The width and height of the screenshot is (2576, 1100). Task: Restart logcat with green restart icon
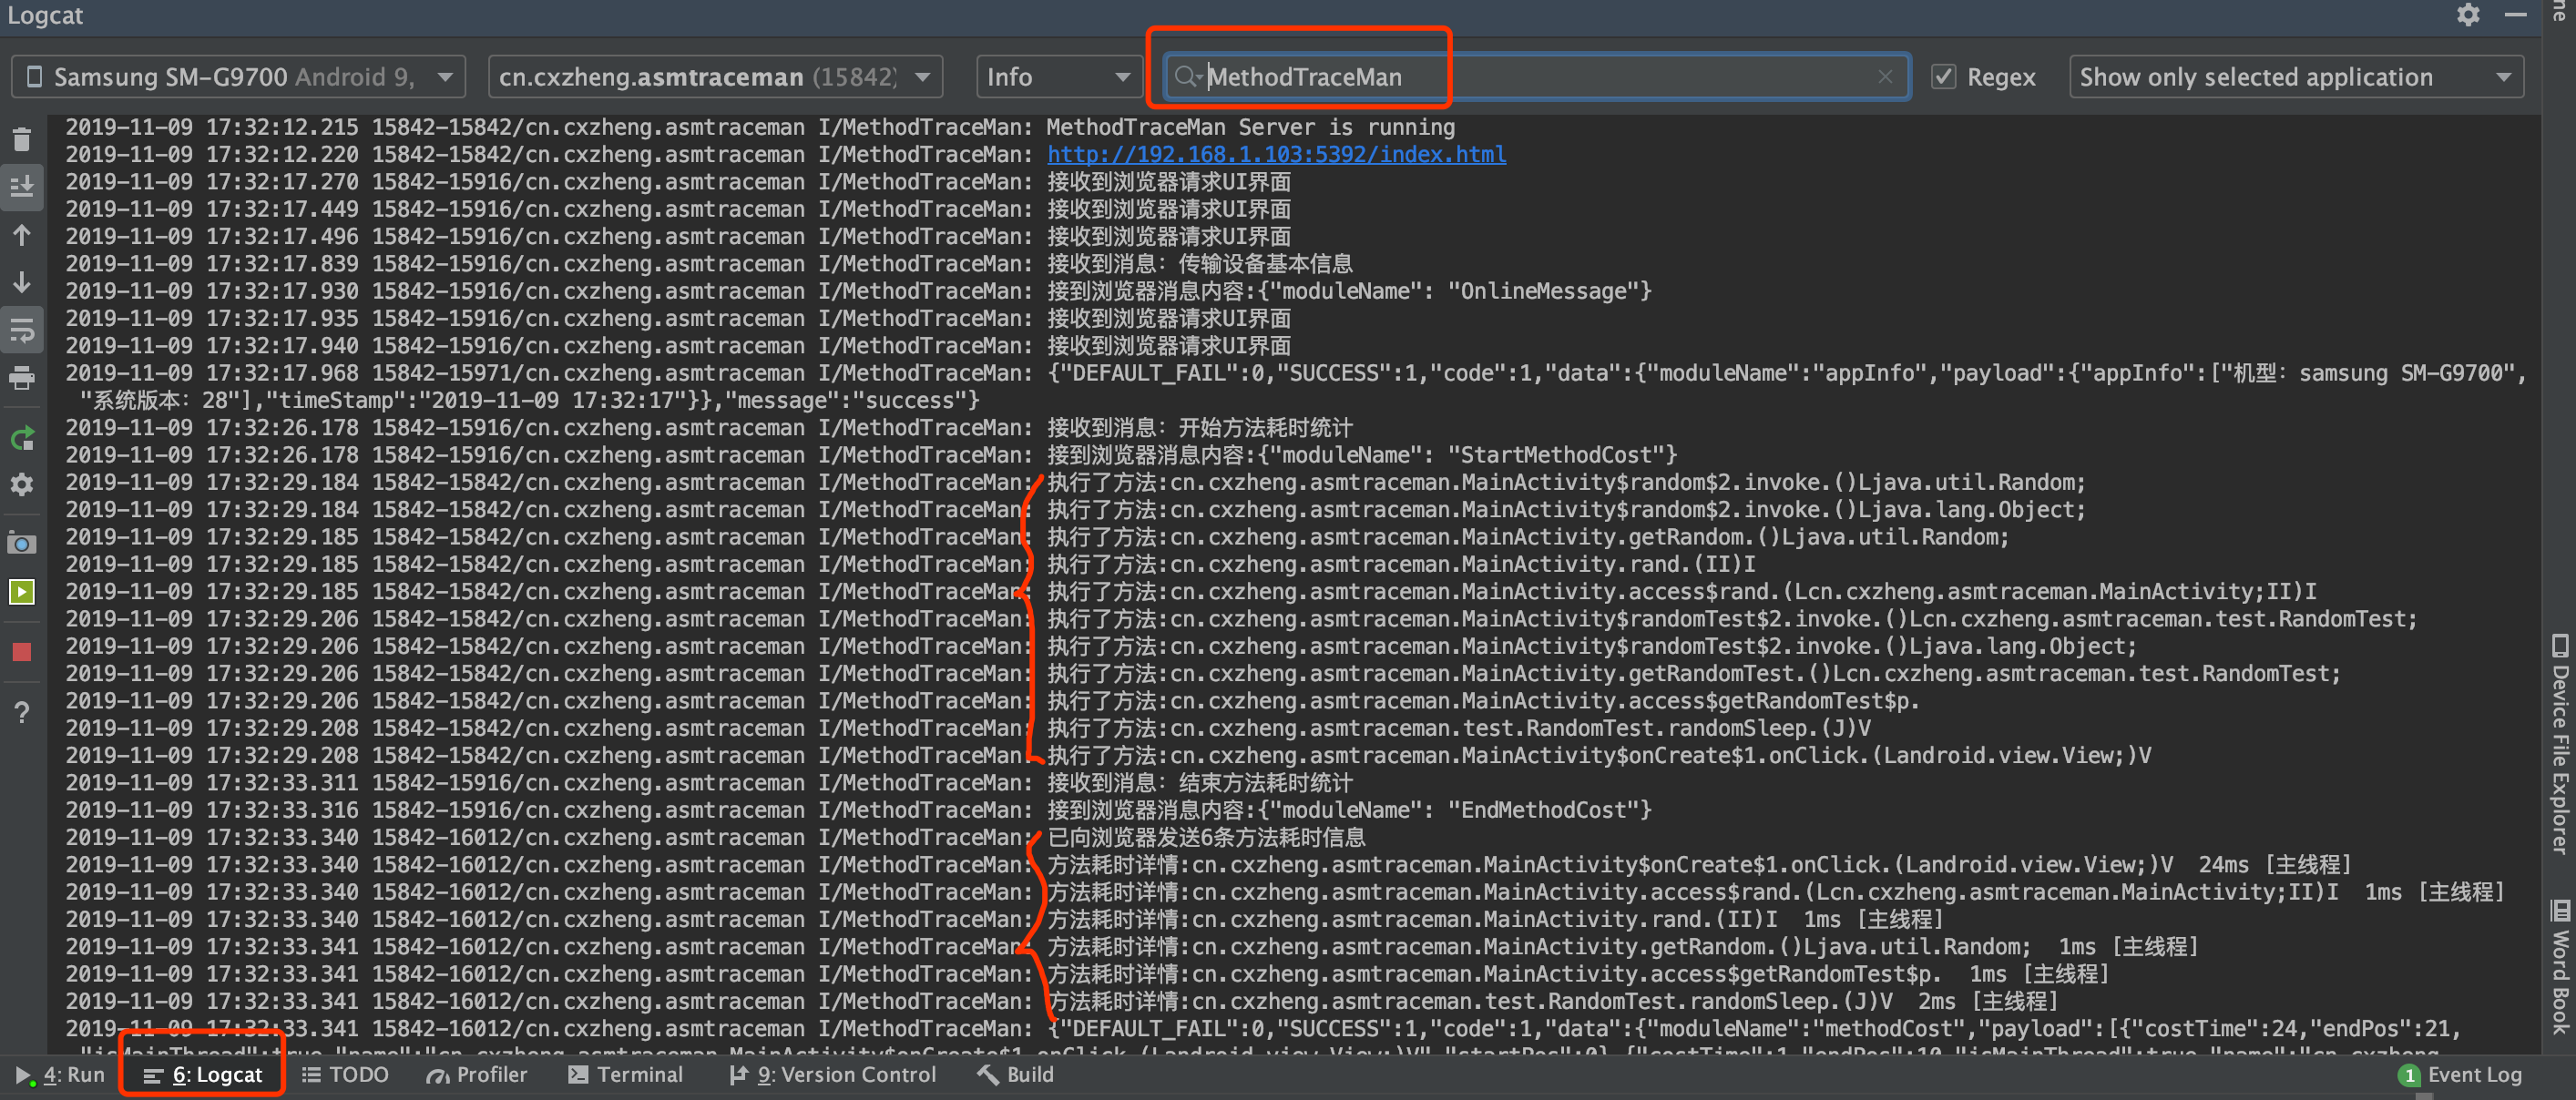click(x=22, y=439)
